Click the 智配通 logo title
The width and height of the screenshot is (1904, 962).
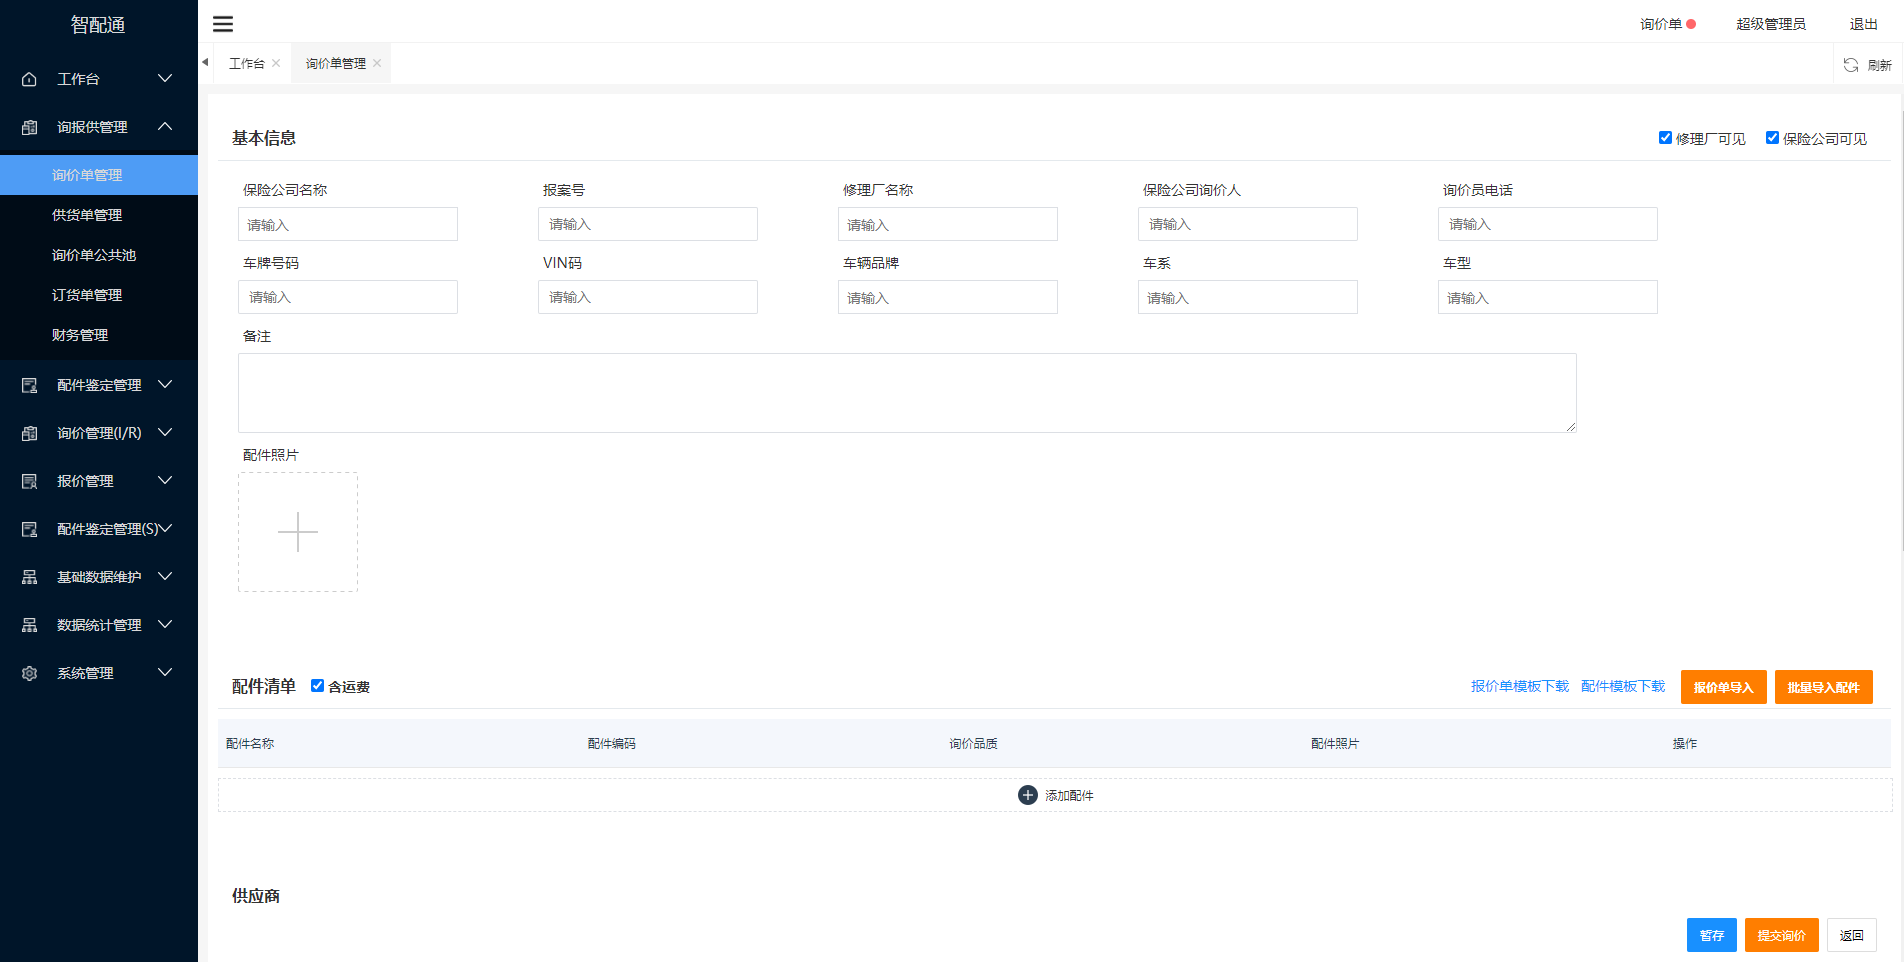tap(98, 25)
